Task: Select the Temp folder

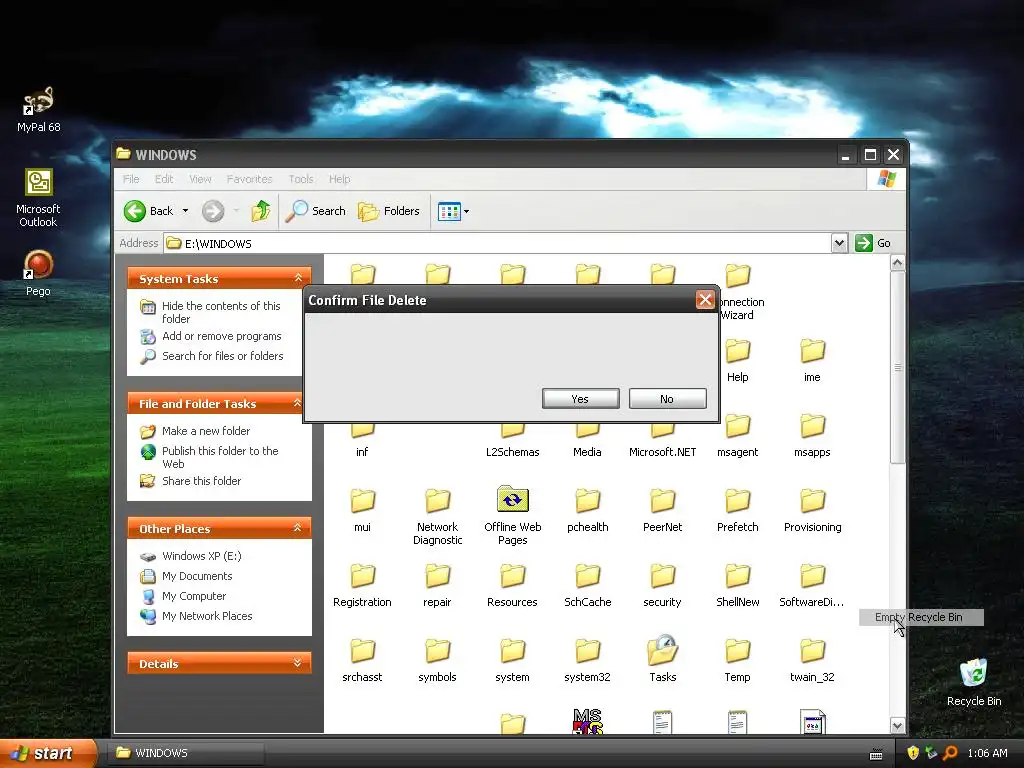Action: coord(737,660)
